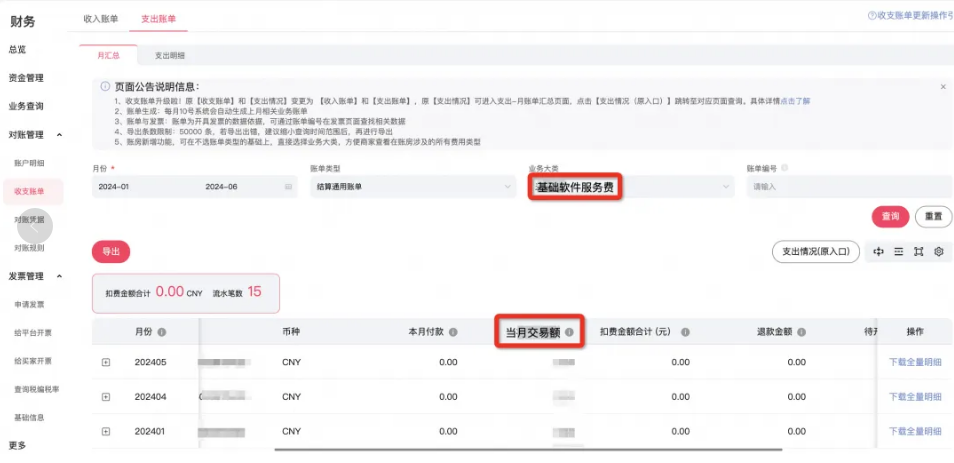Viewport: 954px width, 463px height.
Task: Toggle fullscreen table view icon
Action: (919, 251)
